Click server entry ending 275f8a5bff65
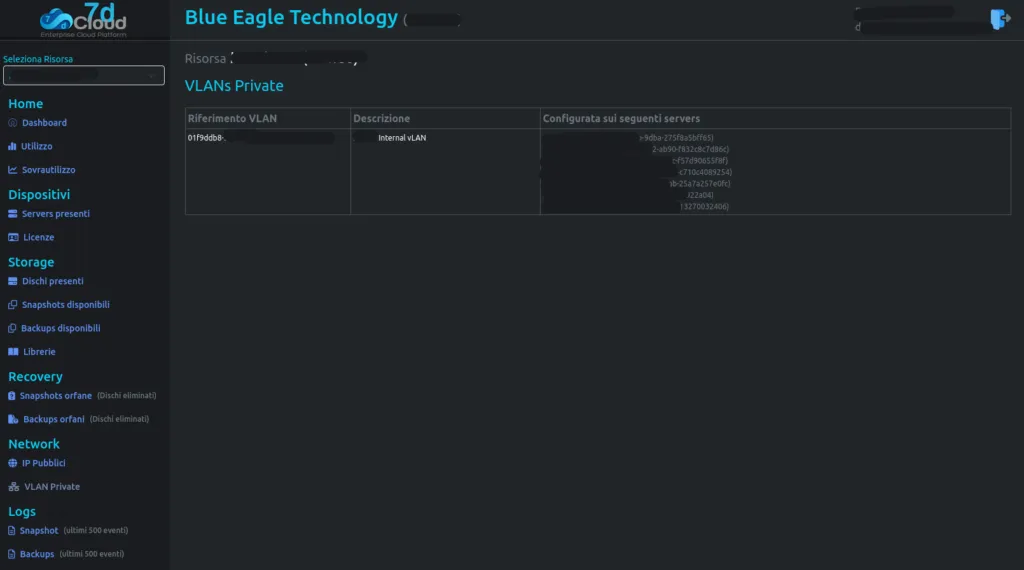The width and height of the screenshot is (1024, 570). [x=676, y=138]
